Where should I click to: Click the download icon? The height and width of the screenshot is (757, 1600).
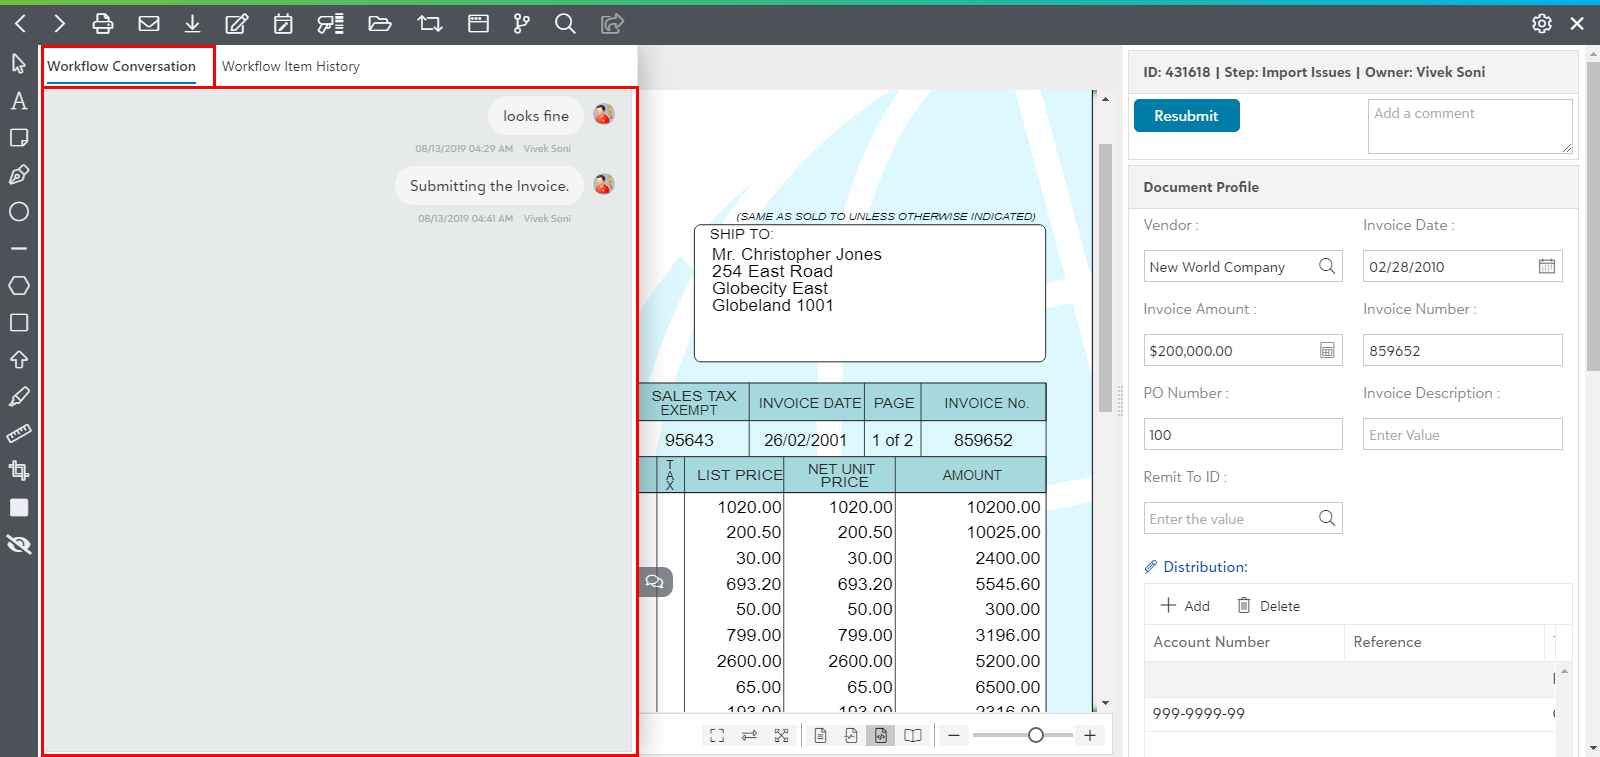tap(192, 23)
